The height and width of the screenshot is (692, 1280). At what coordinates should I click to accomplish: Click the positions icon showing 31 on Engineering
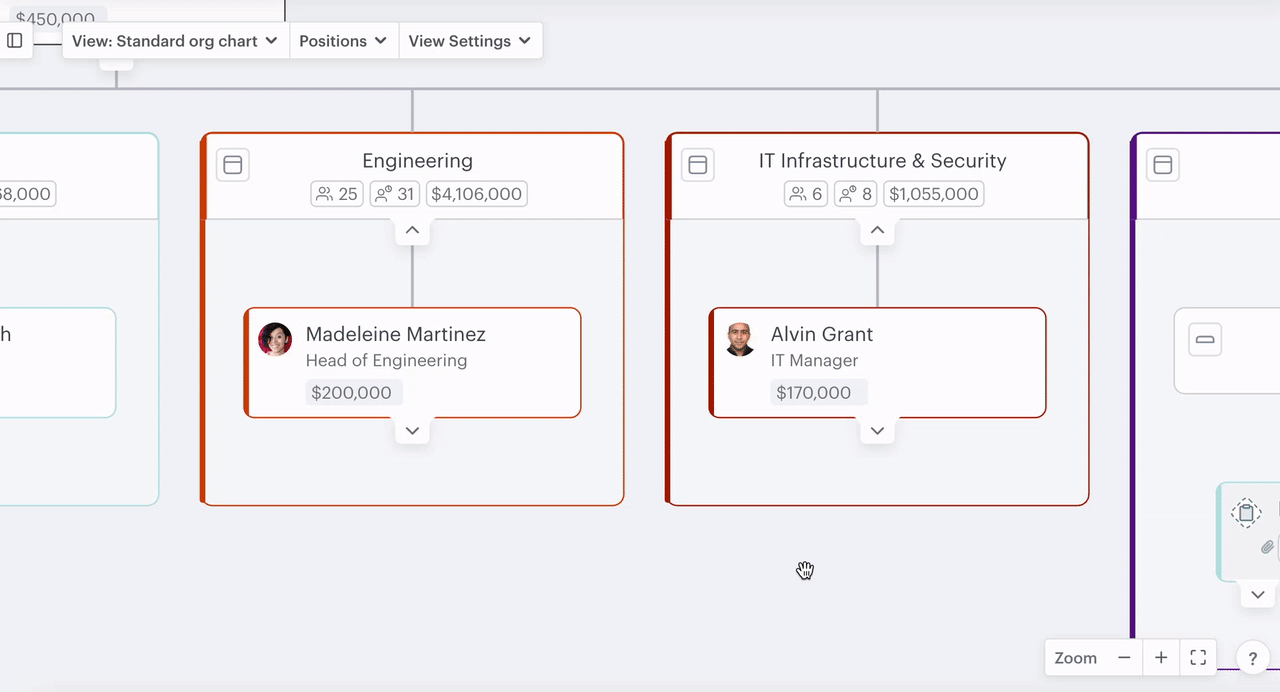pos(382,193)
